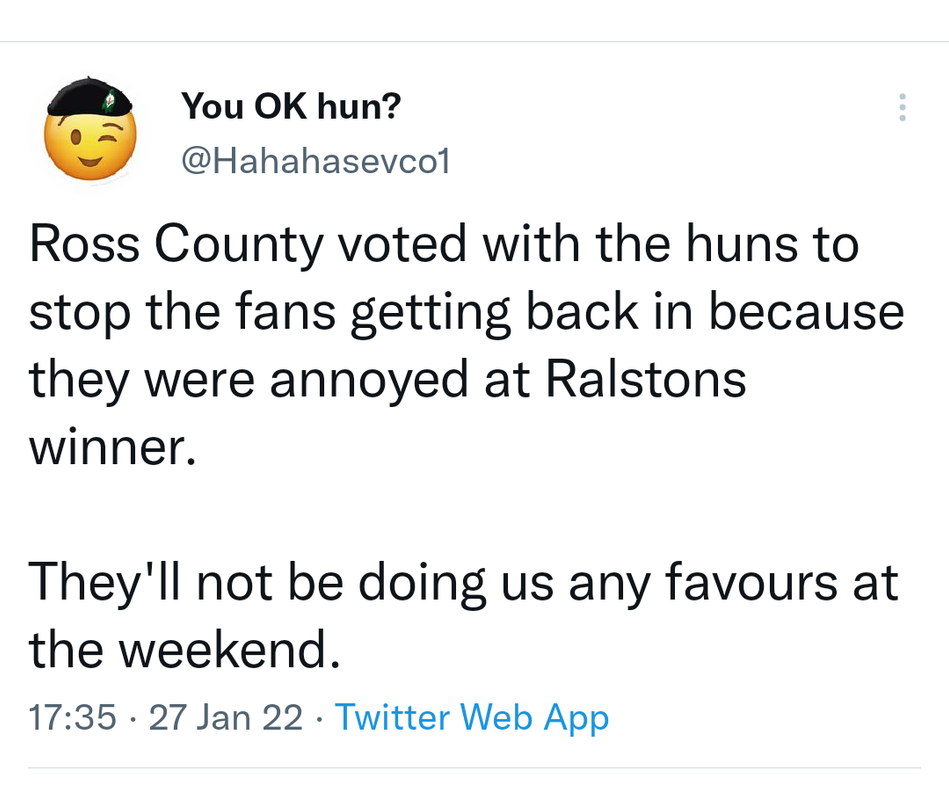This screenshot has width=949, height=800.
Task: Open the "You OK hun?" display name
Action: 290,105
